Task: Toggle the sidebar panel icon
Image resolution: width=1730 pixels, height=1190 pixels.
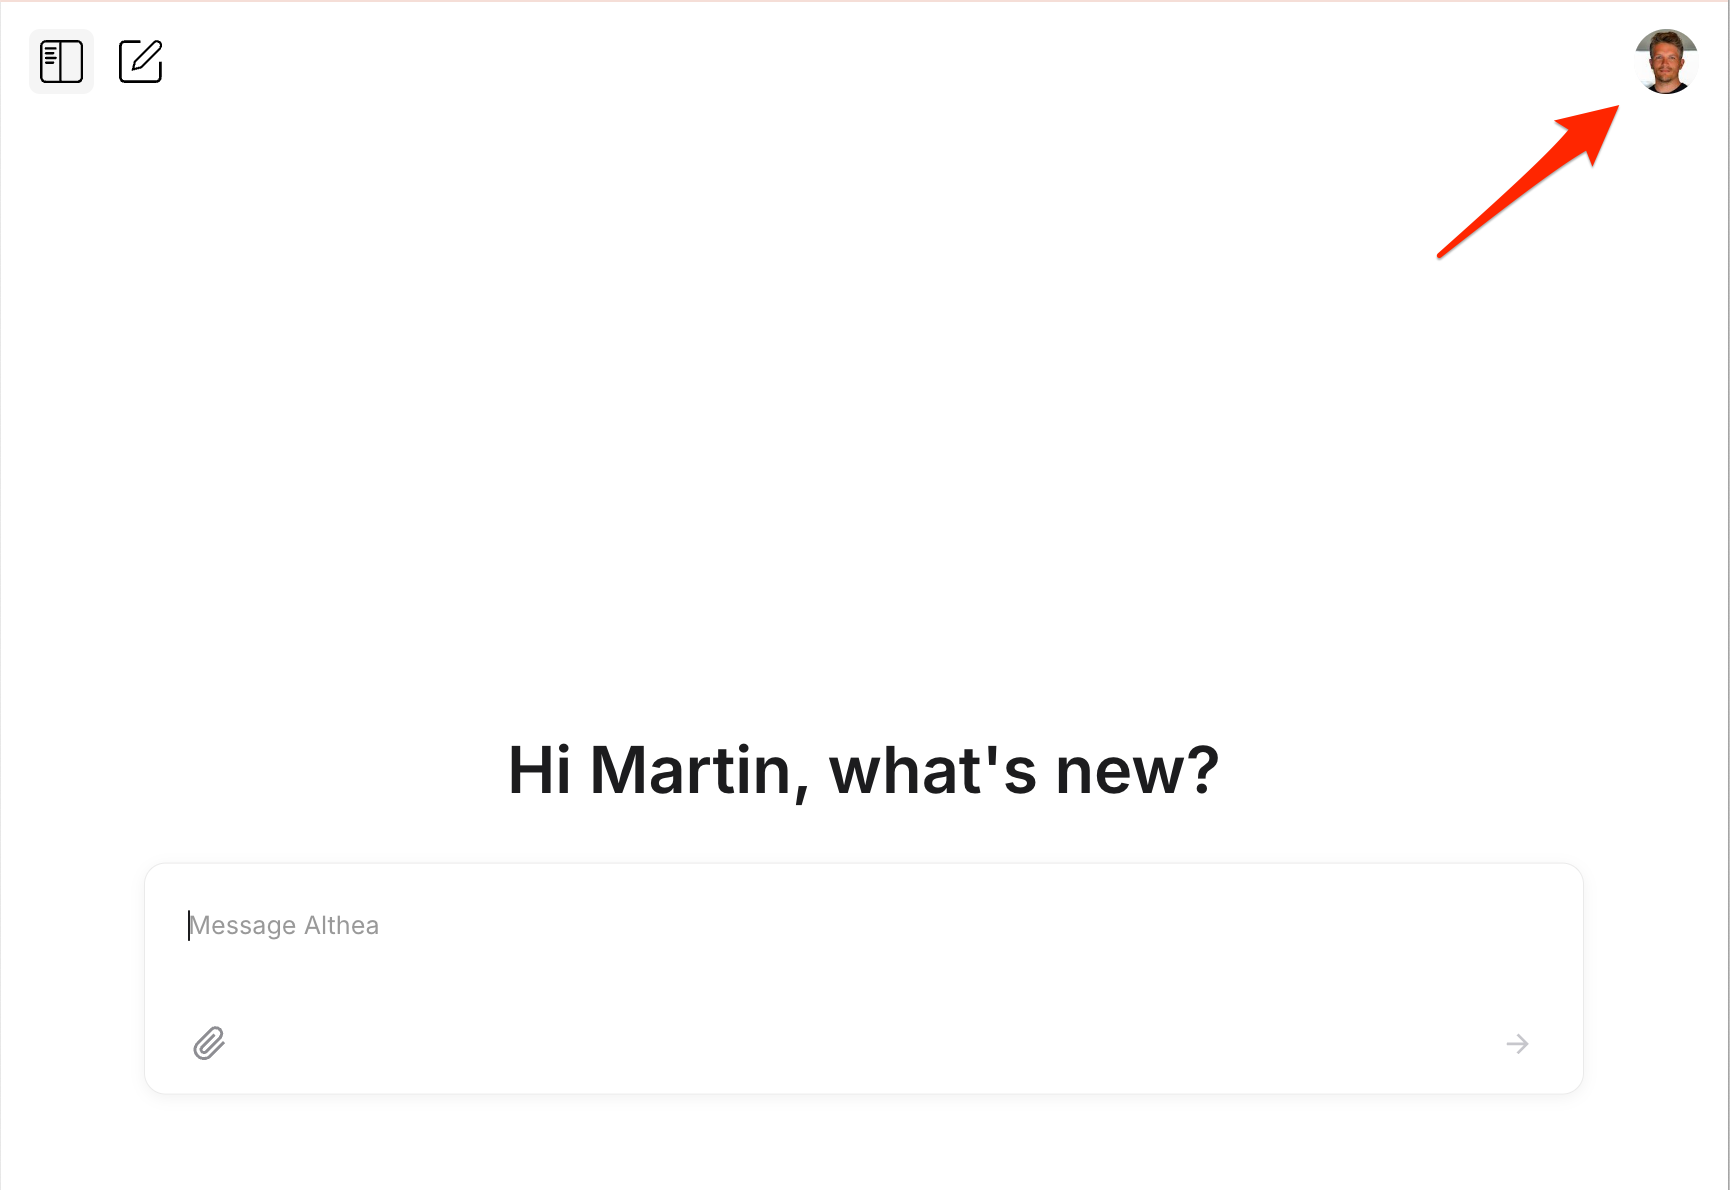Action: [61, 61]
